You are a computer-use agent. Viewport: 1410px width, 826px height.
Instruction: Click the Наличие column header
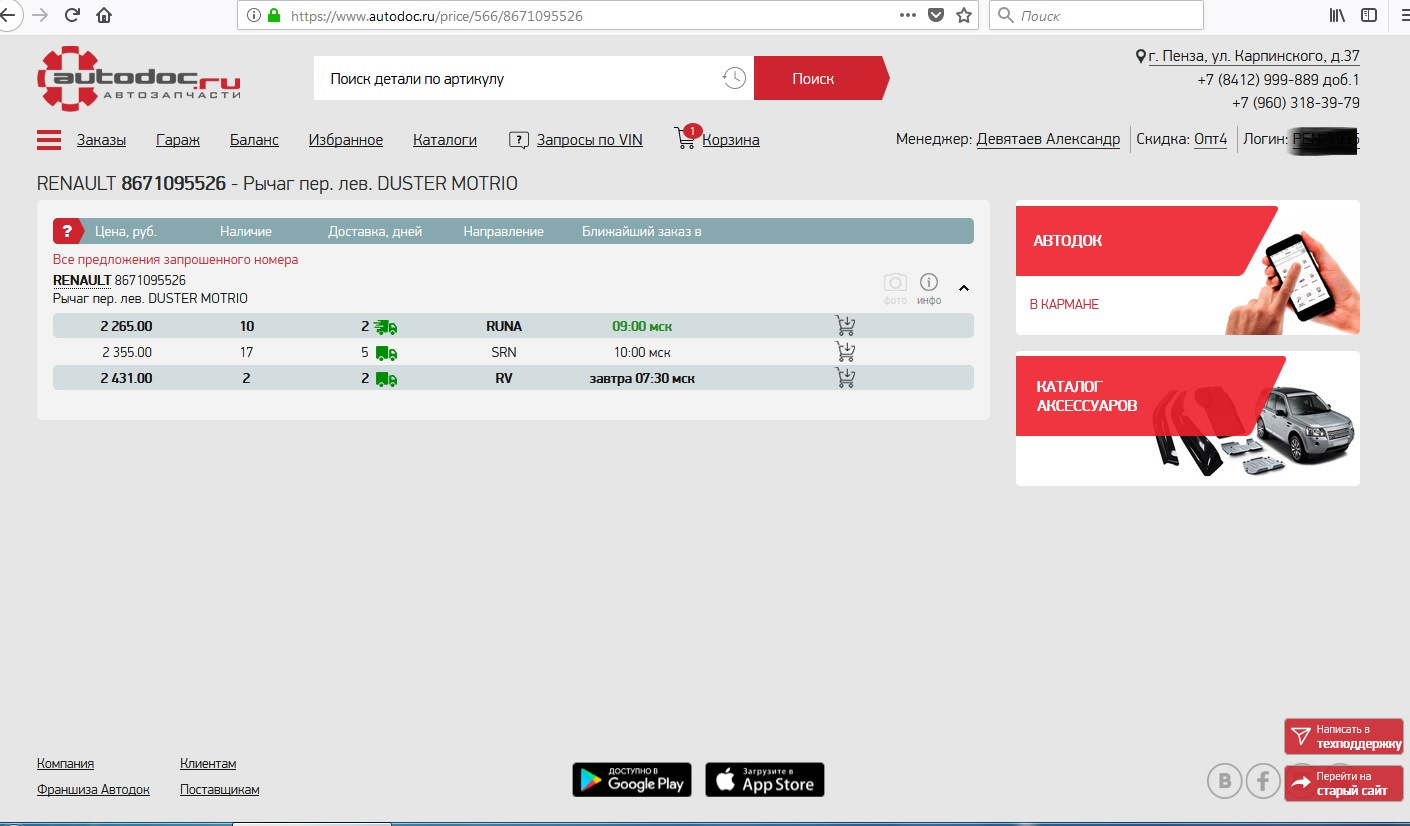pyautogui.click(x=246, y=231)
